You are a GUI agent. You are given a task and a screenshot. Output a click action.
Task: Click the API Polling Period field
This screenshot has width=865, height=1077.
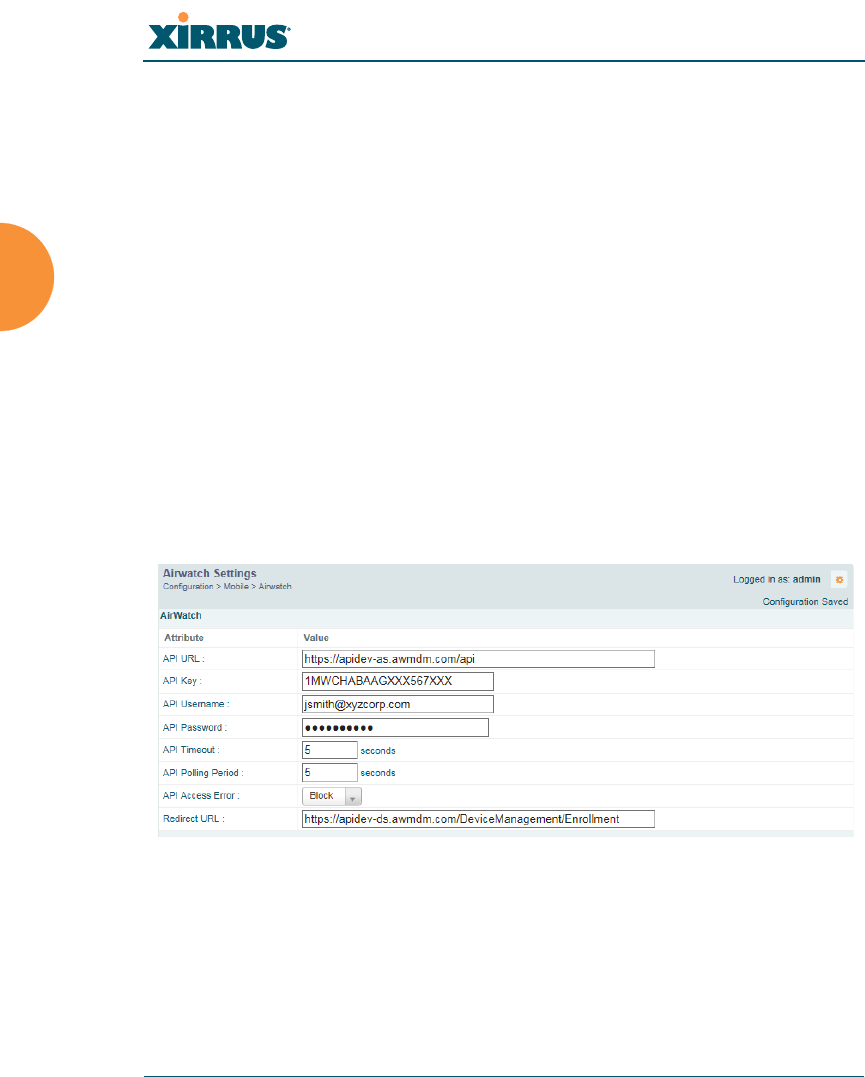330,773
